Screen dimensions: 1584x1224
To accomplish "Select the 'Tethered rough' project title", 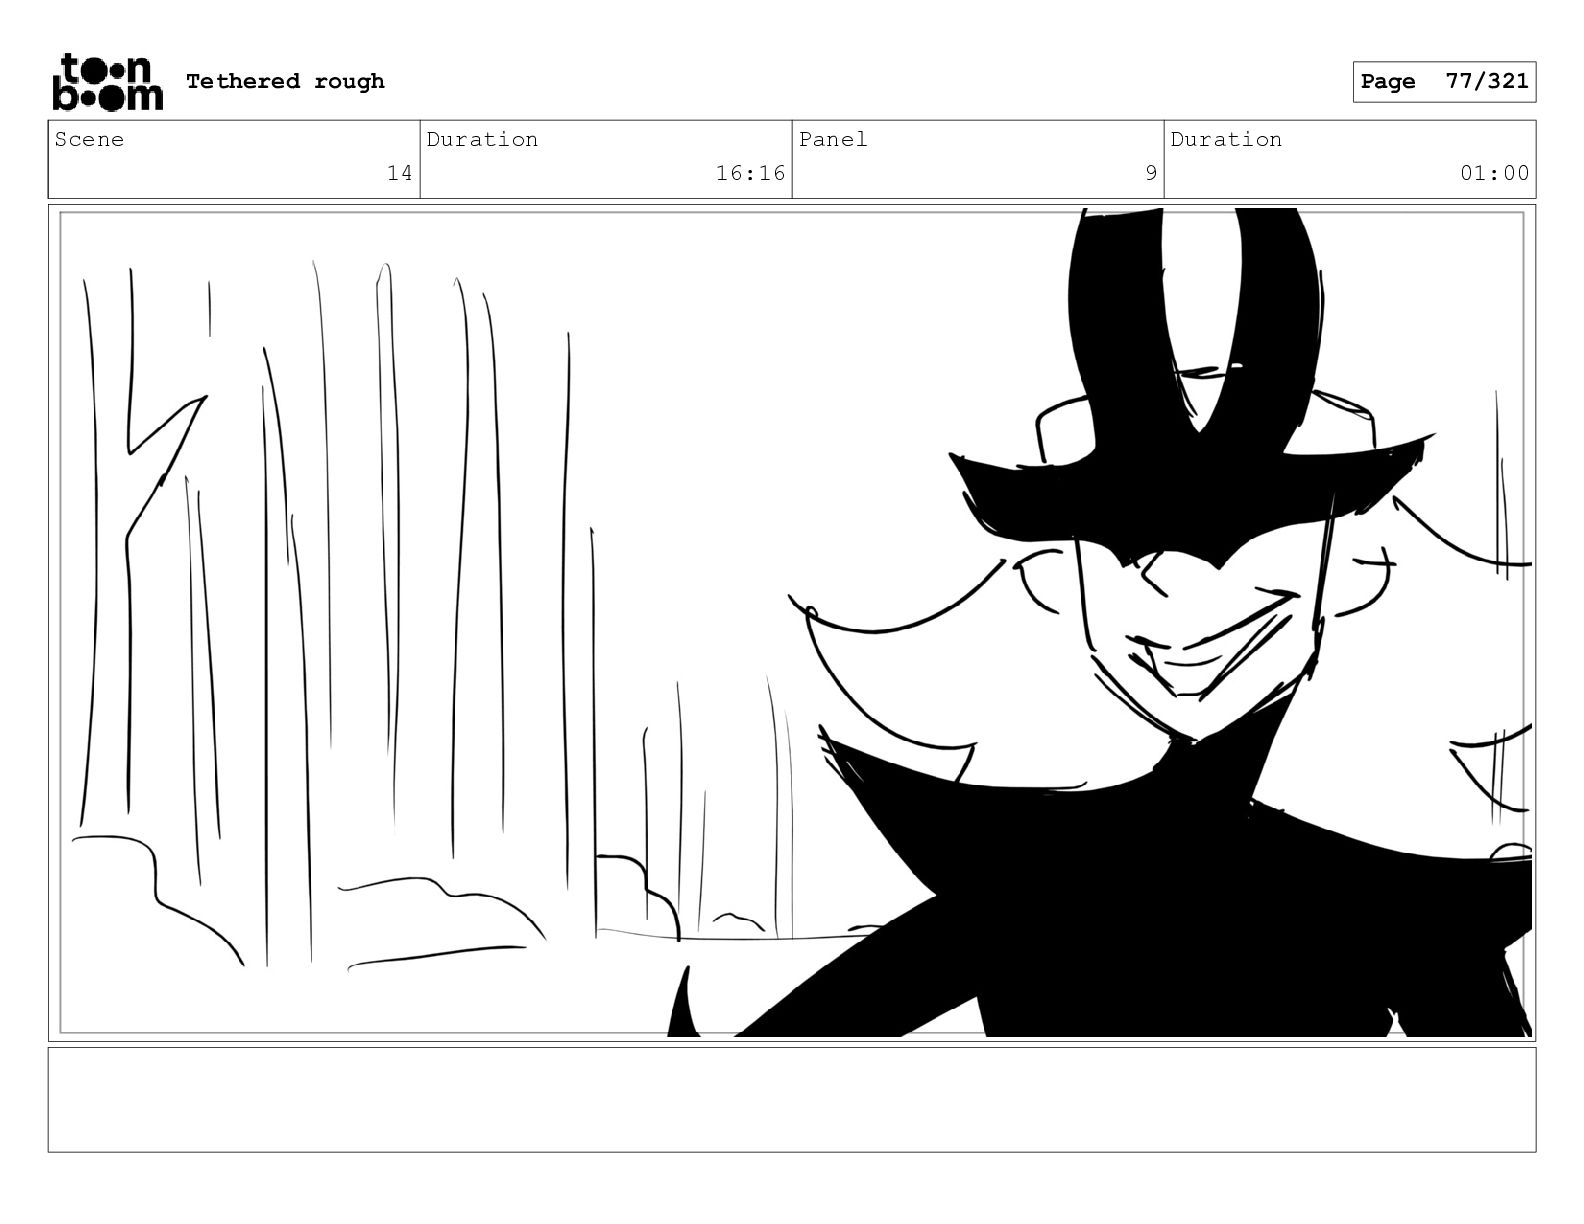I will [285, 82].
